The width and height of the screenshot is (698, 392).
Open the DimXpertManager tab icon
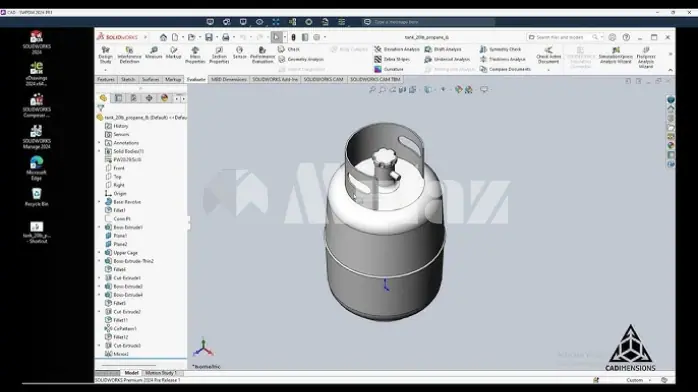pos(149,98)
